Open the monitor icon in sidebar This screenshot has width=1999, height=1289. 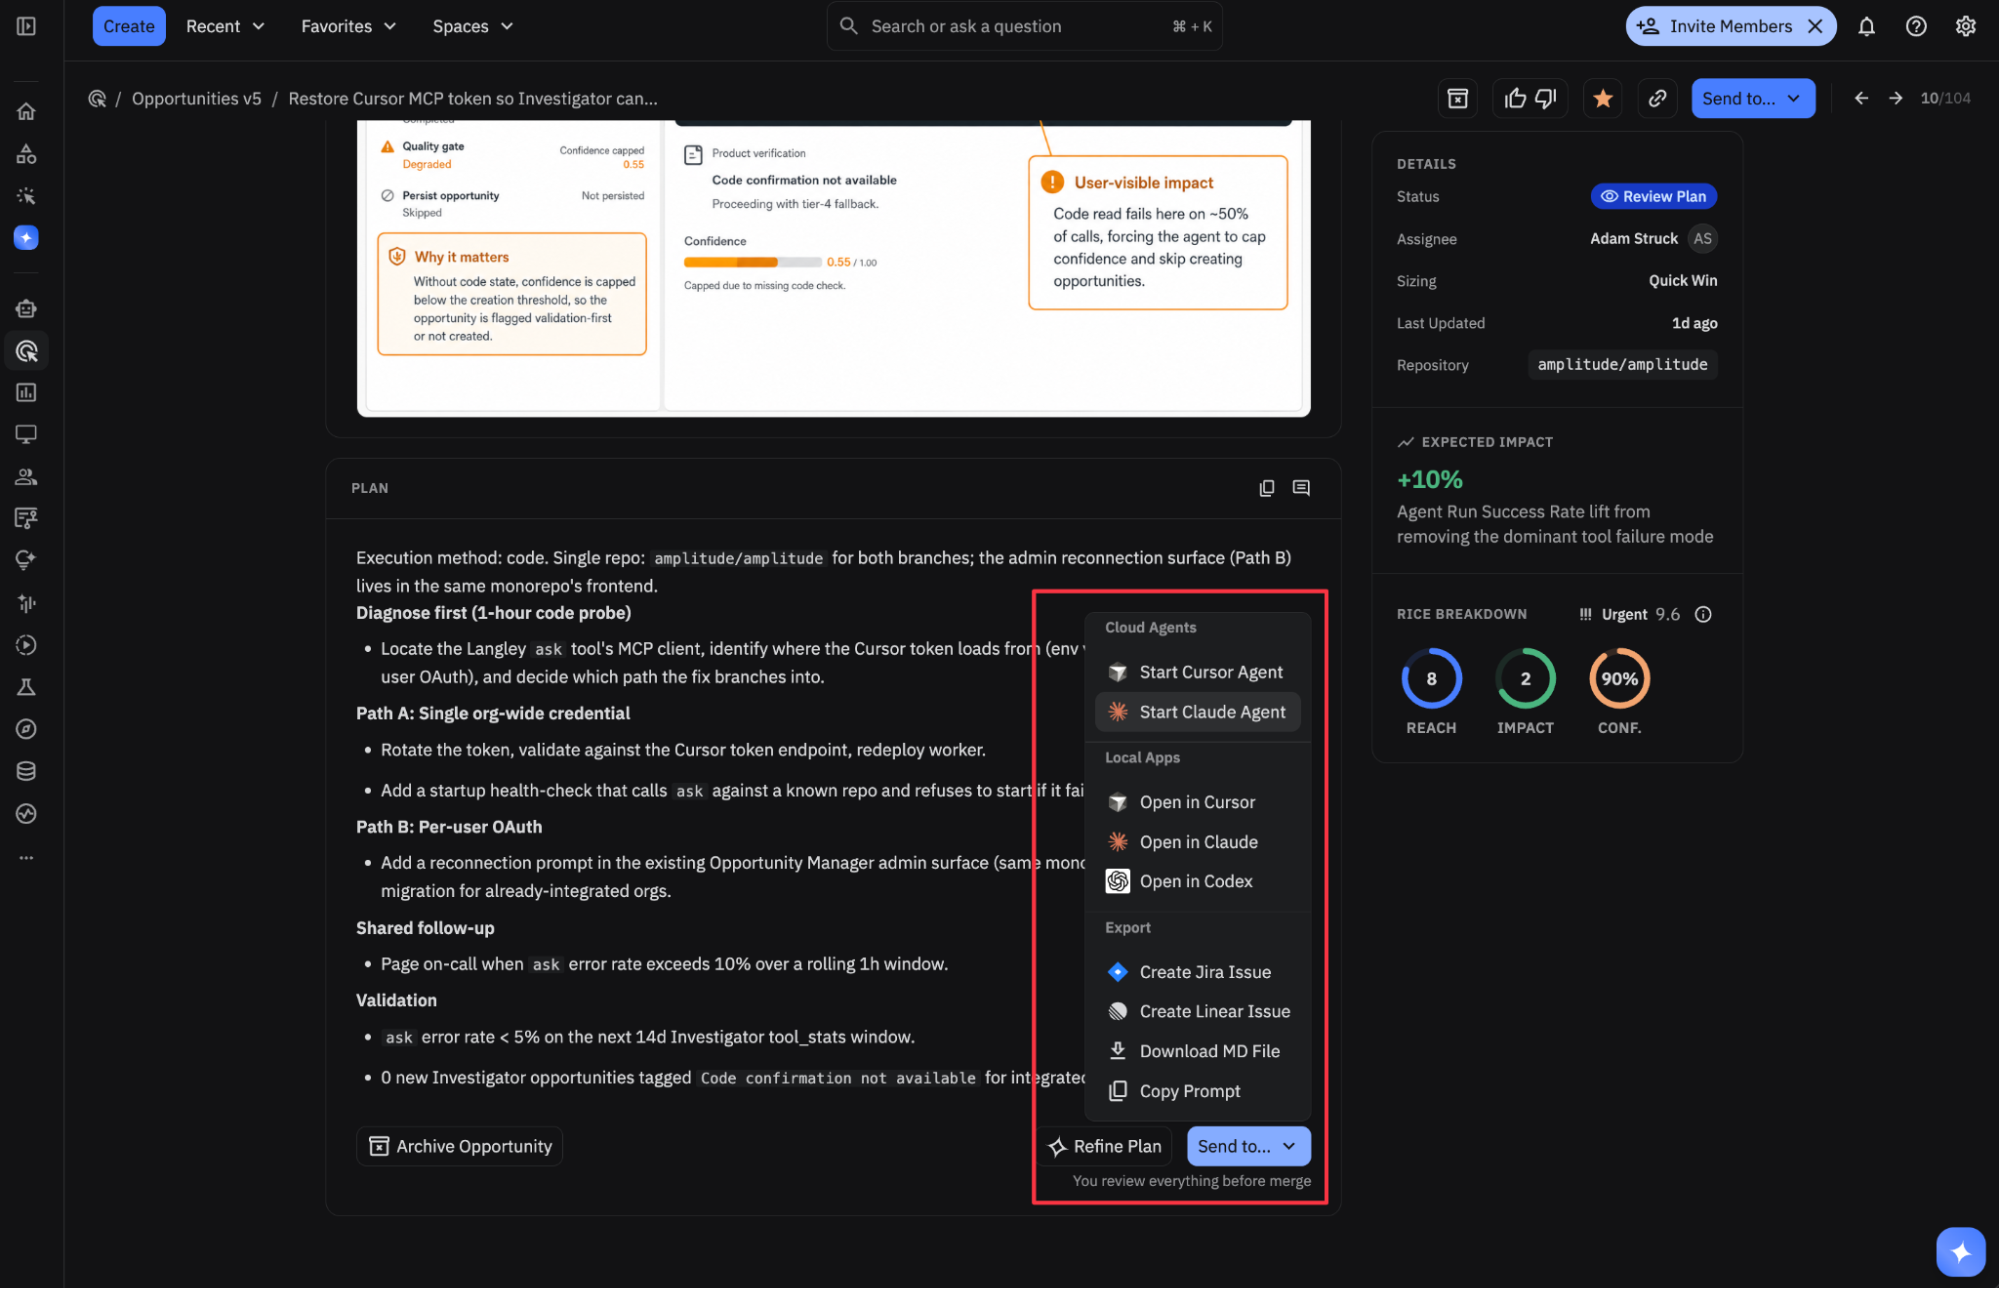(x=26, y=434)
